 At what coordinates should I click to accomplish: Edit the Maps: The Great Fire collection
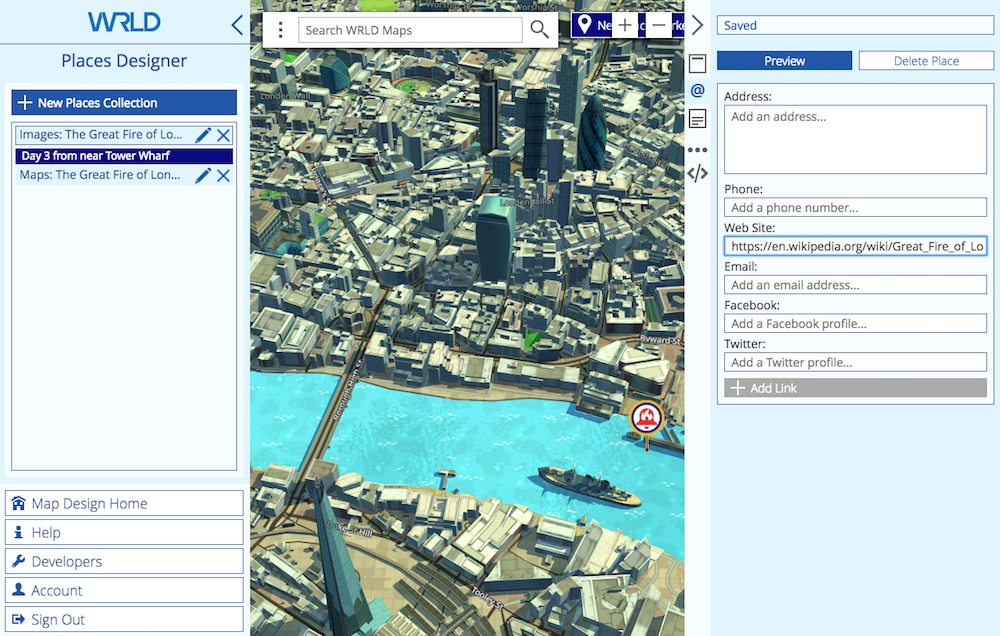pos(203,175)
